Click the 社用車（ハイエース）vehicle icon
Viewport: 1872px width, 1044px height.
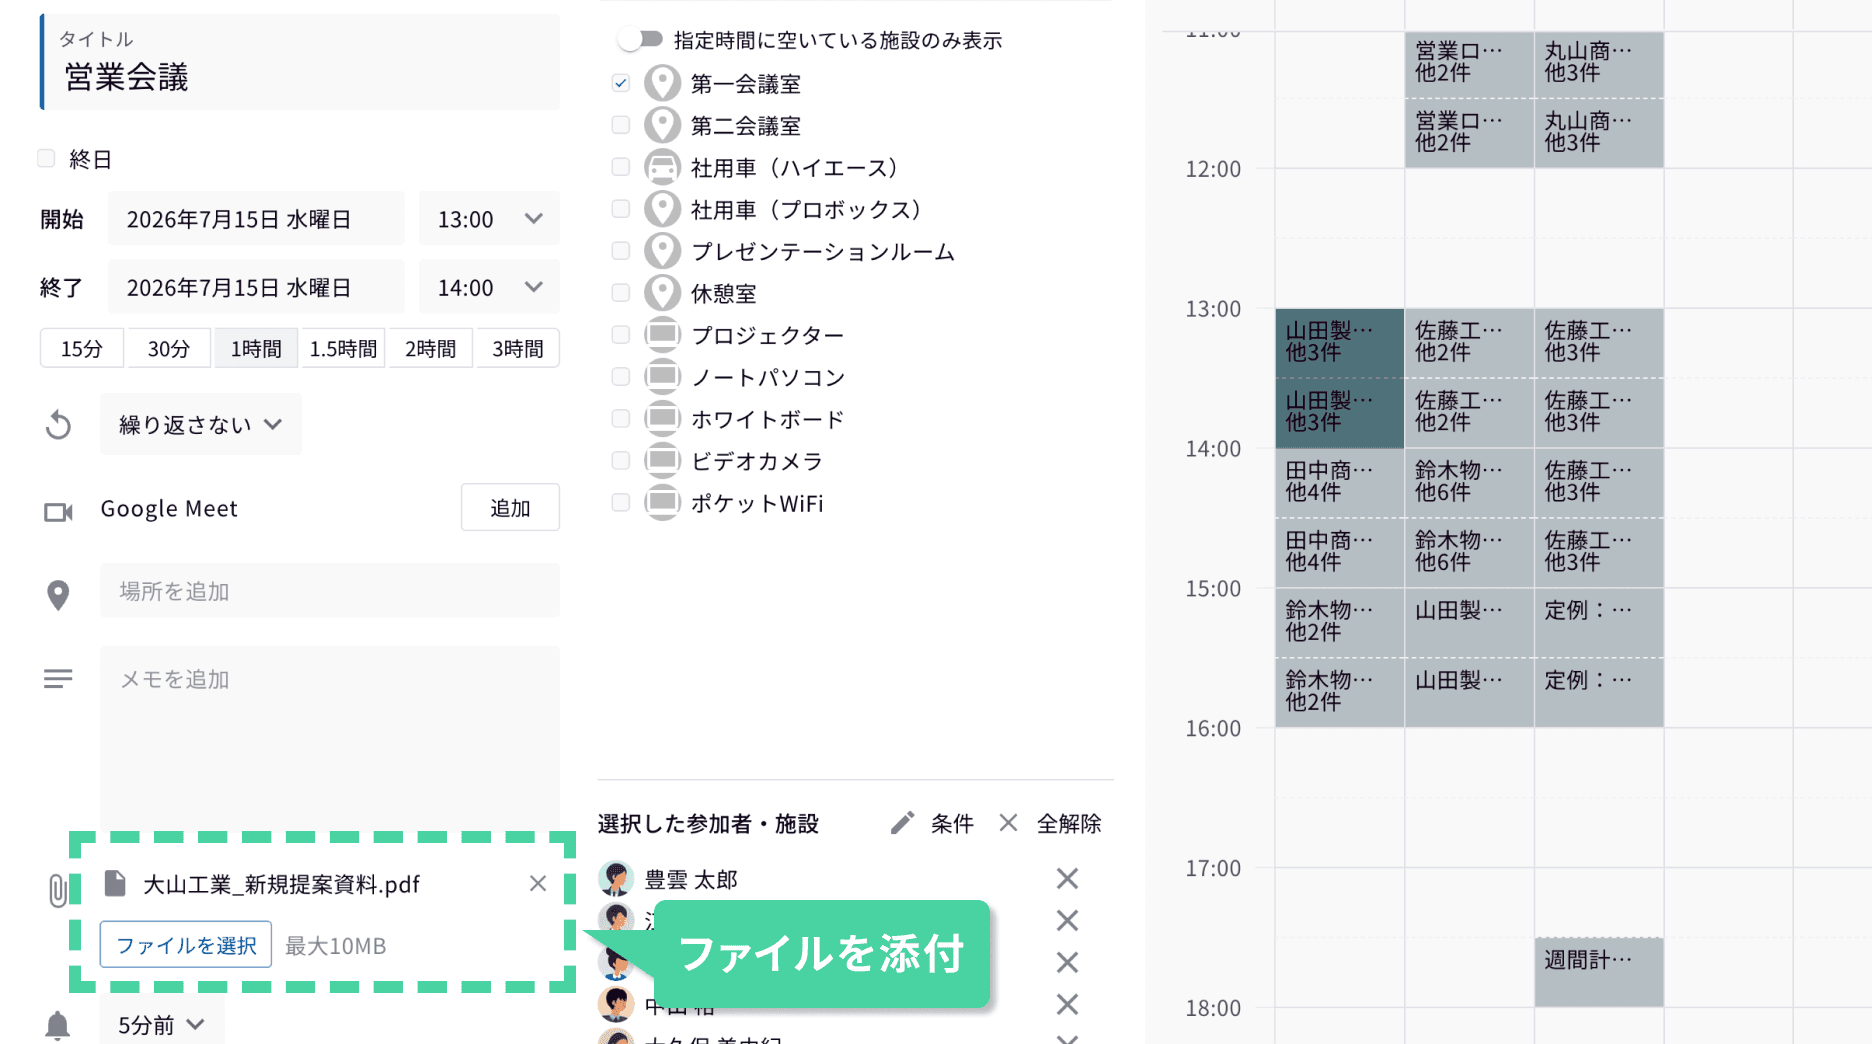pyautogui.click(x=662, y=167)
